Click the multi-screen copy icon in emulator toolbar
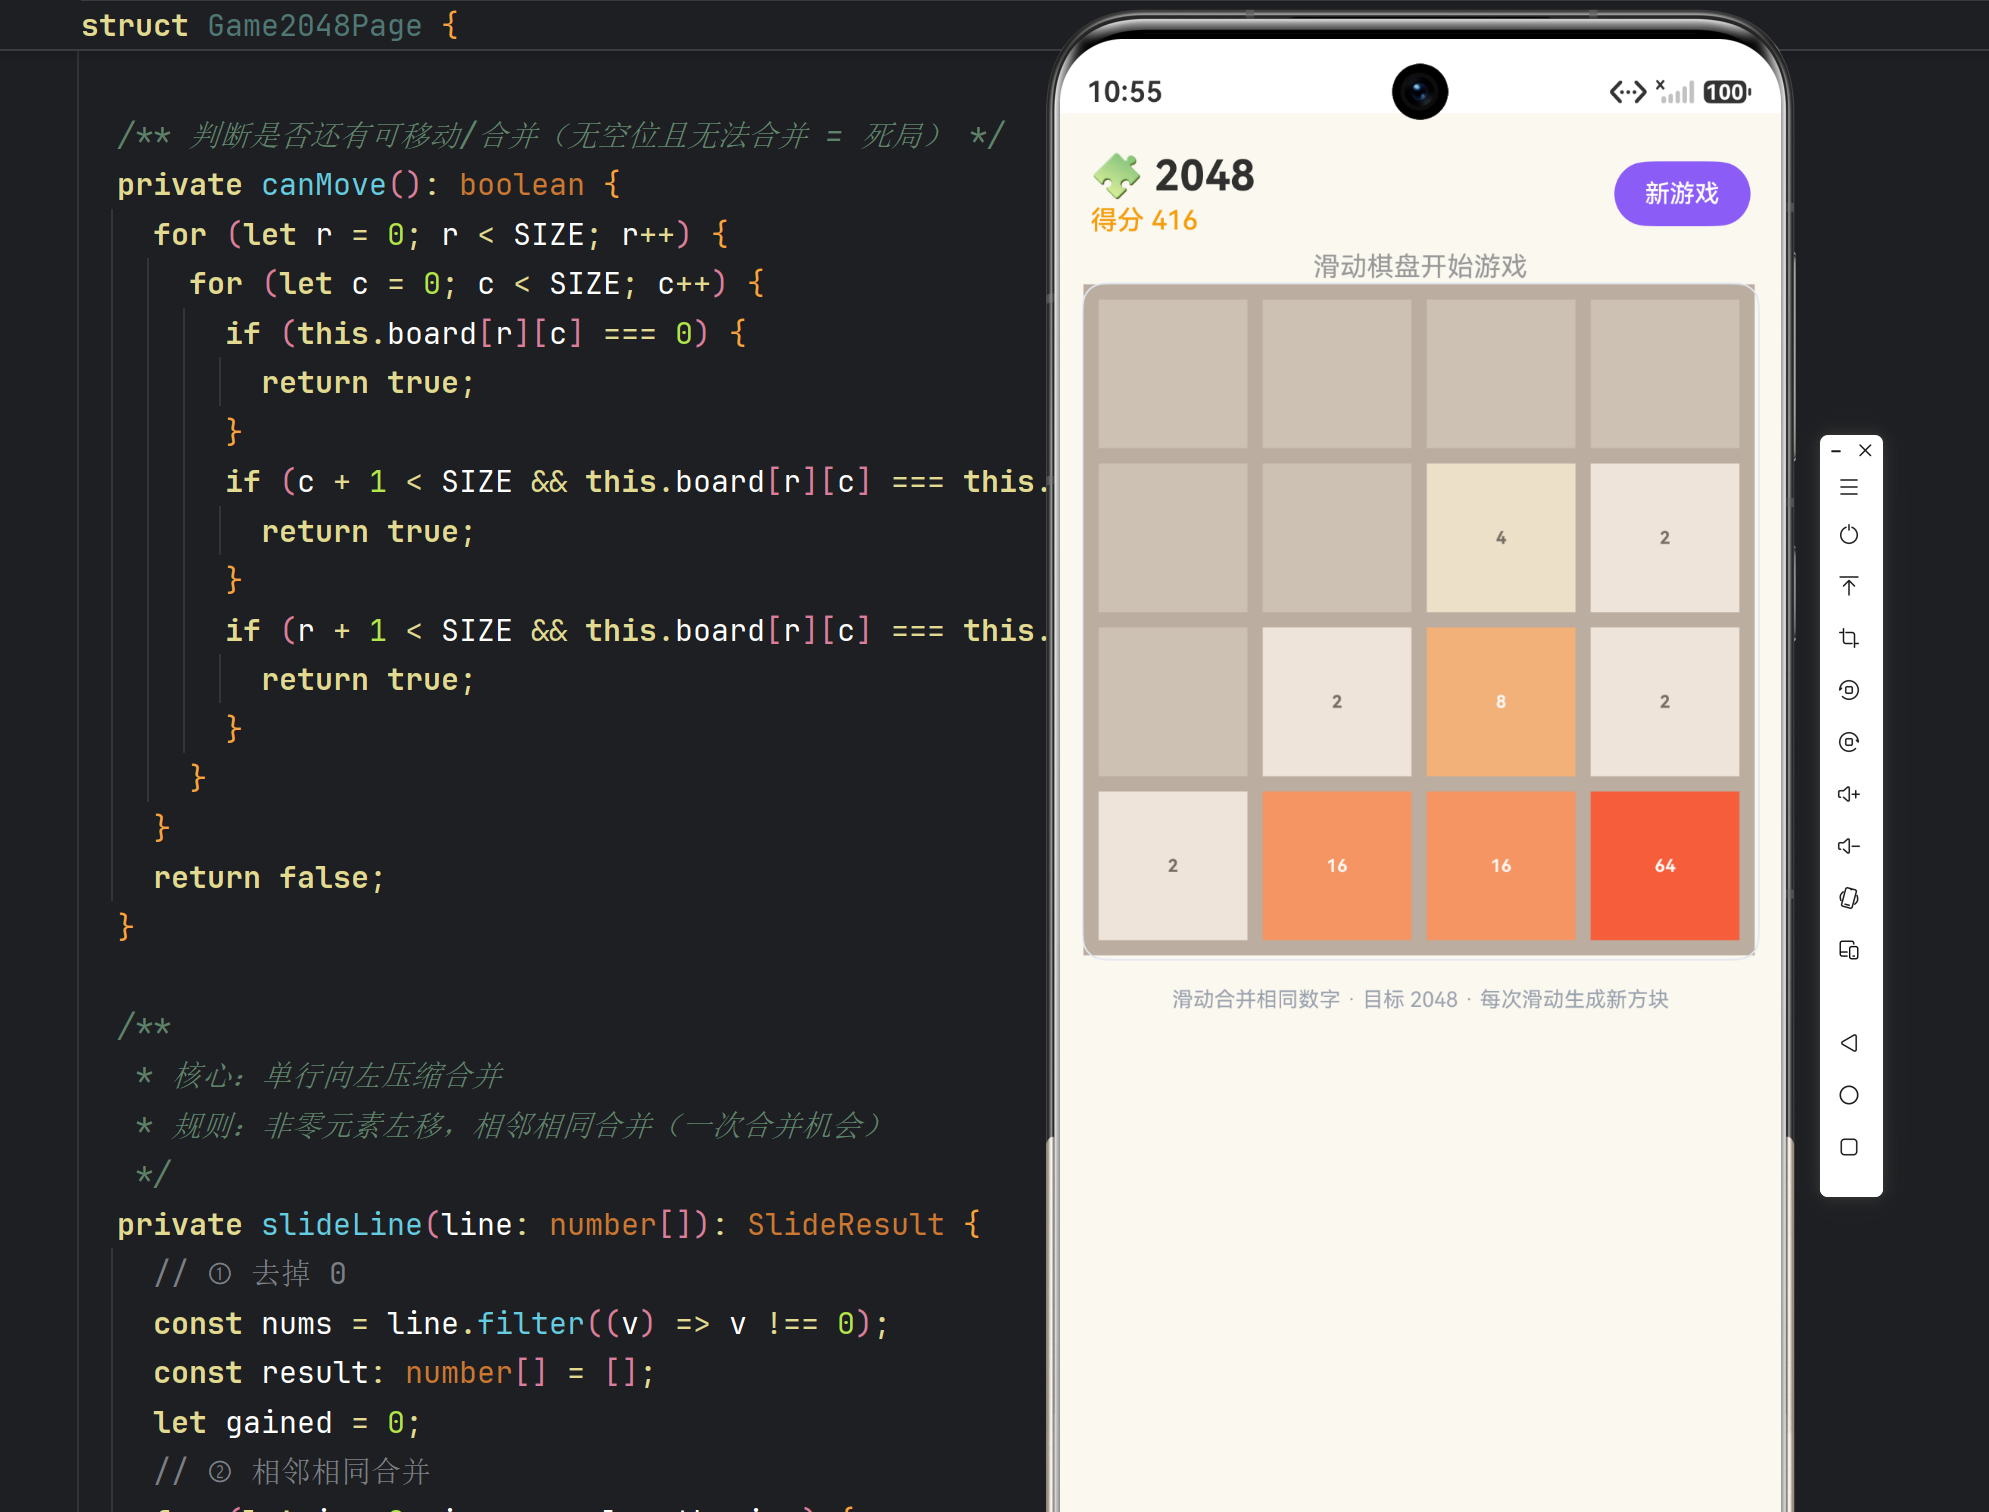This screenshot has height=1512, width=1989. tap(1849, 950)
